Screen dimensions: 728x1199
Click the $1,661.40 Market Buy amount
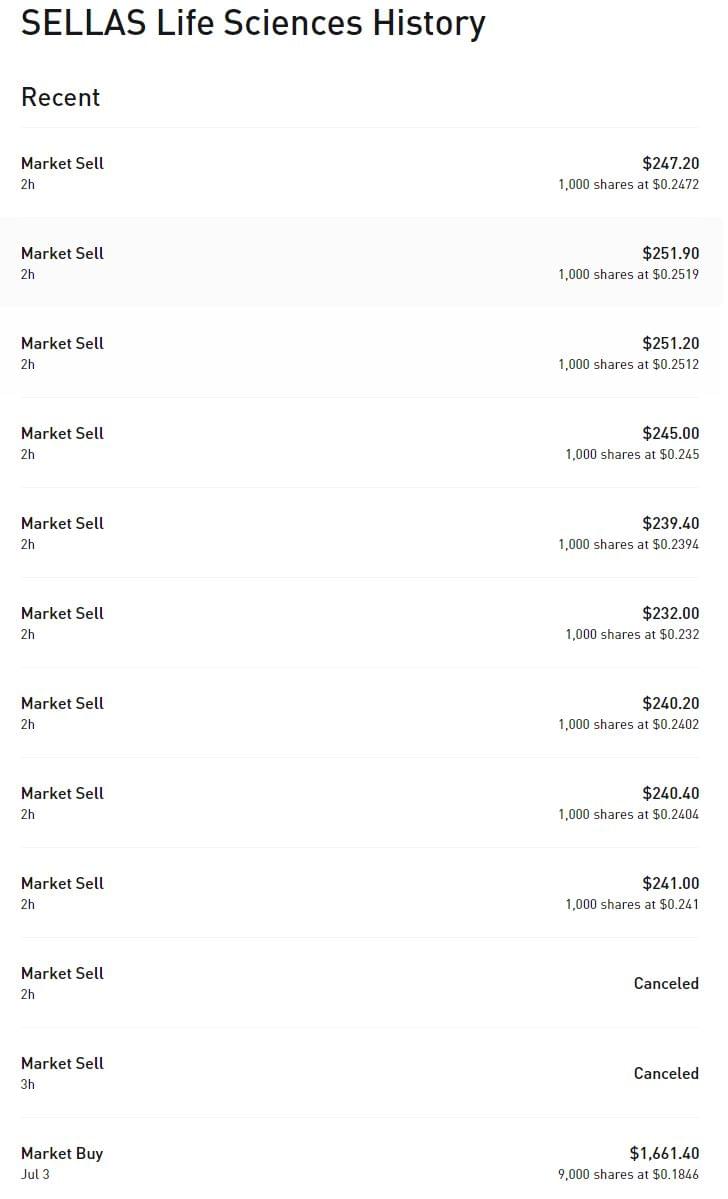[x=664, y=1154]
